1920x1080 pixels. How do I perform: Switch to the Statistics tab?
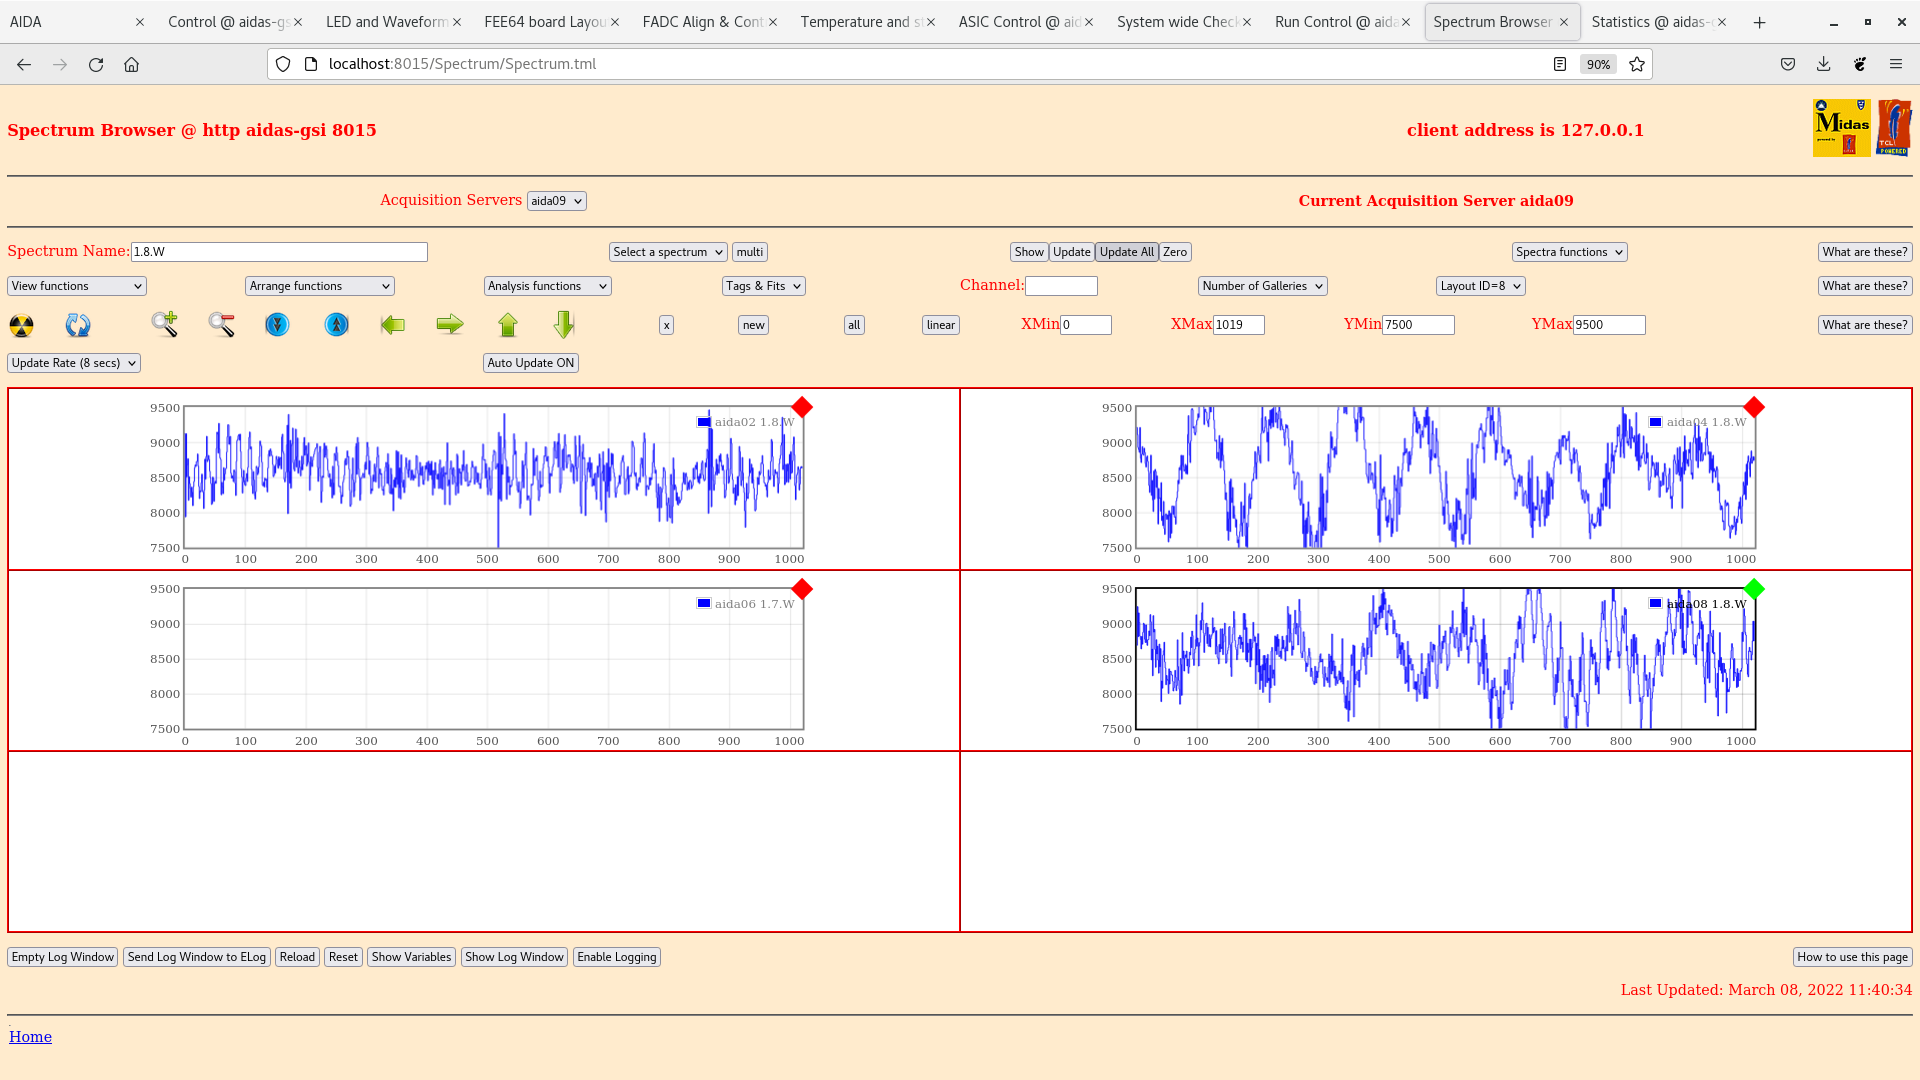tap(1651, 22)
